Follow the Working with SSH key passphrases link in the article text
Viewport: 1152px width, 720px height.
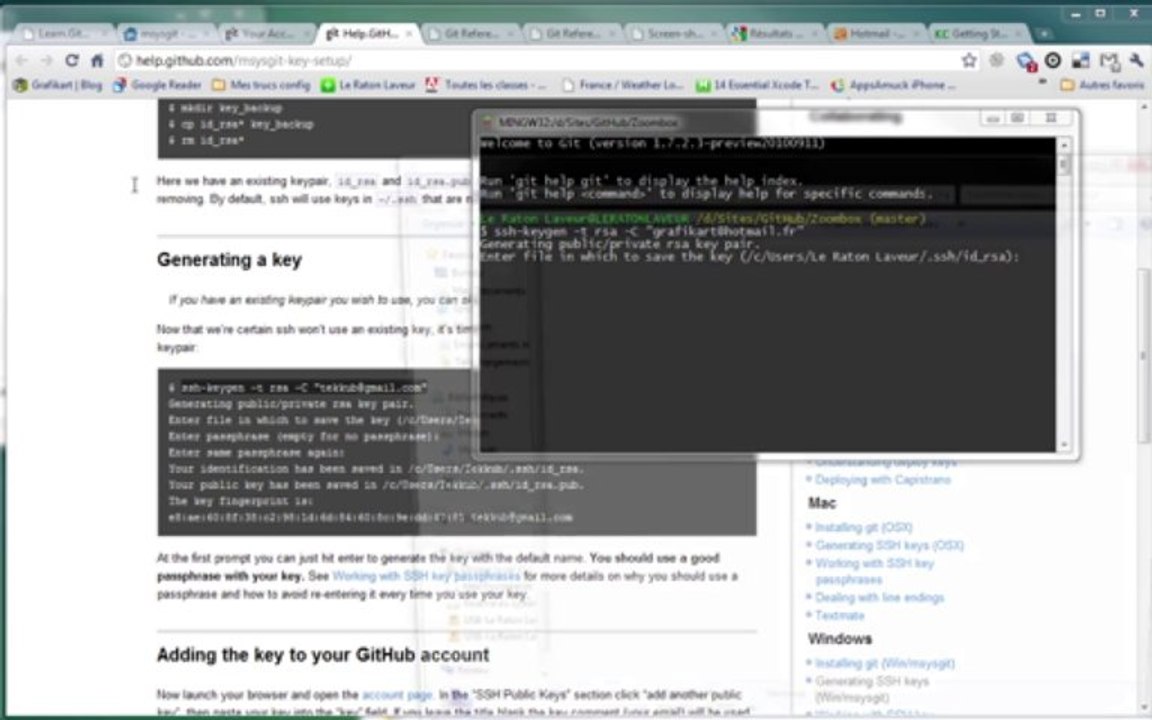pos(426,577)
